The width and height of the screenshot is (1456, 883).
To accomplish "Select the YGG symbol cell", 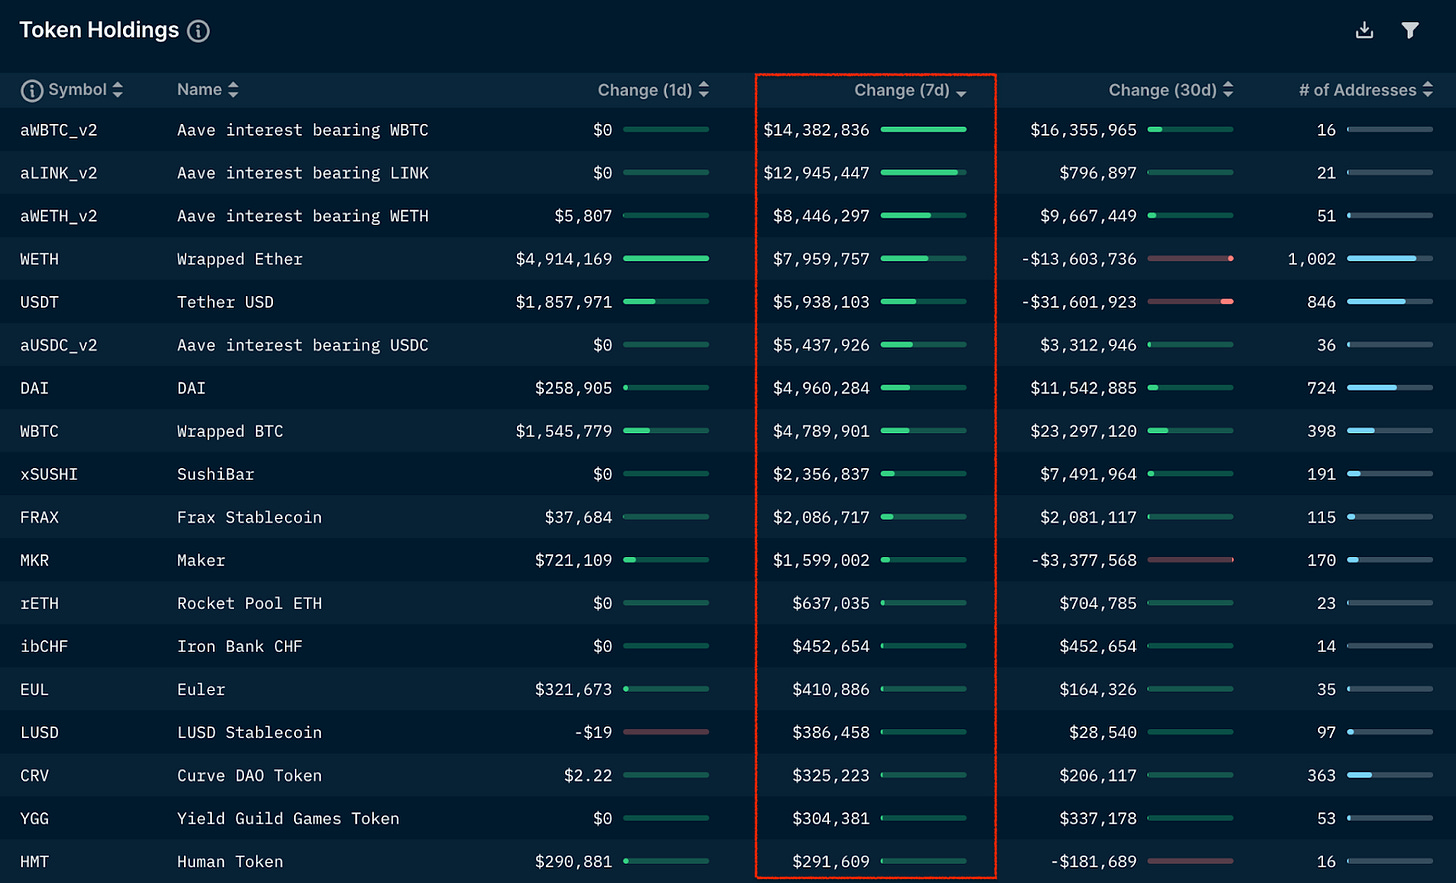I will point(34,818).
